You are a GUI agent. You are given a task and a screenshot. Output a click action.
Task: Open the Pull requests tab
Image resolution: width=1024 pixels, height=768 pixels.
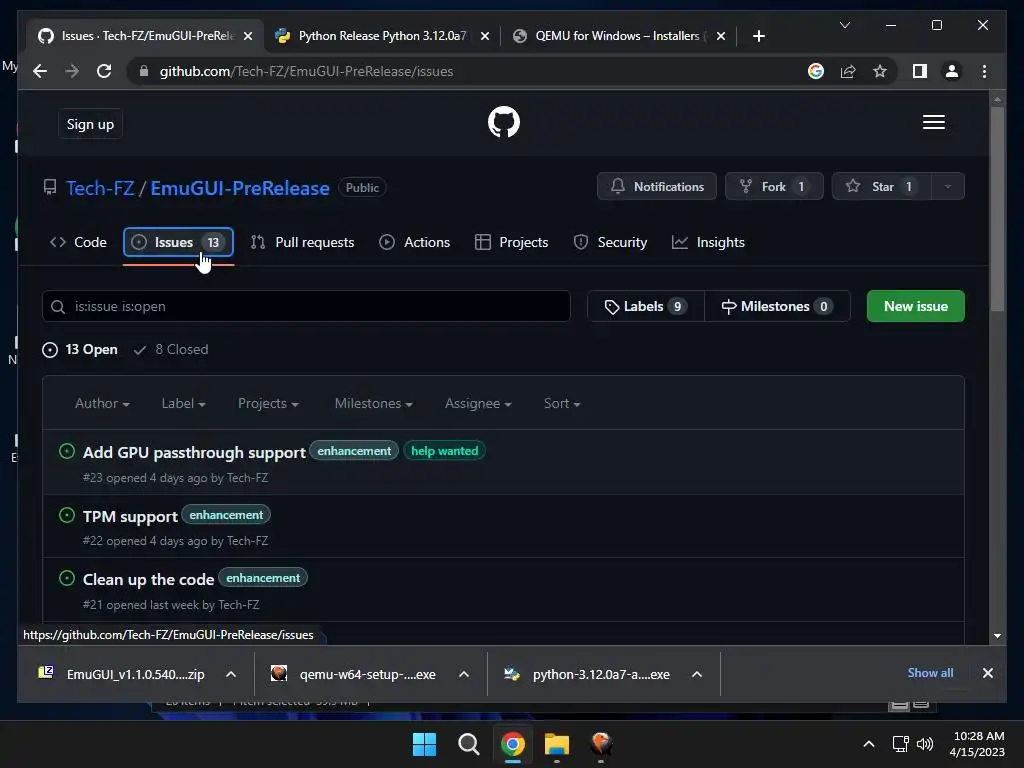coord(302,242)
